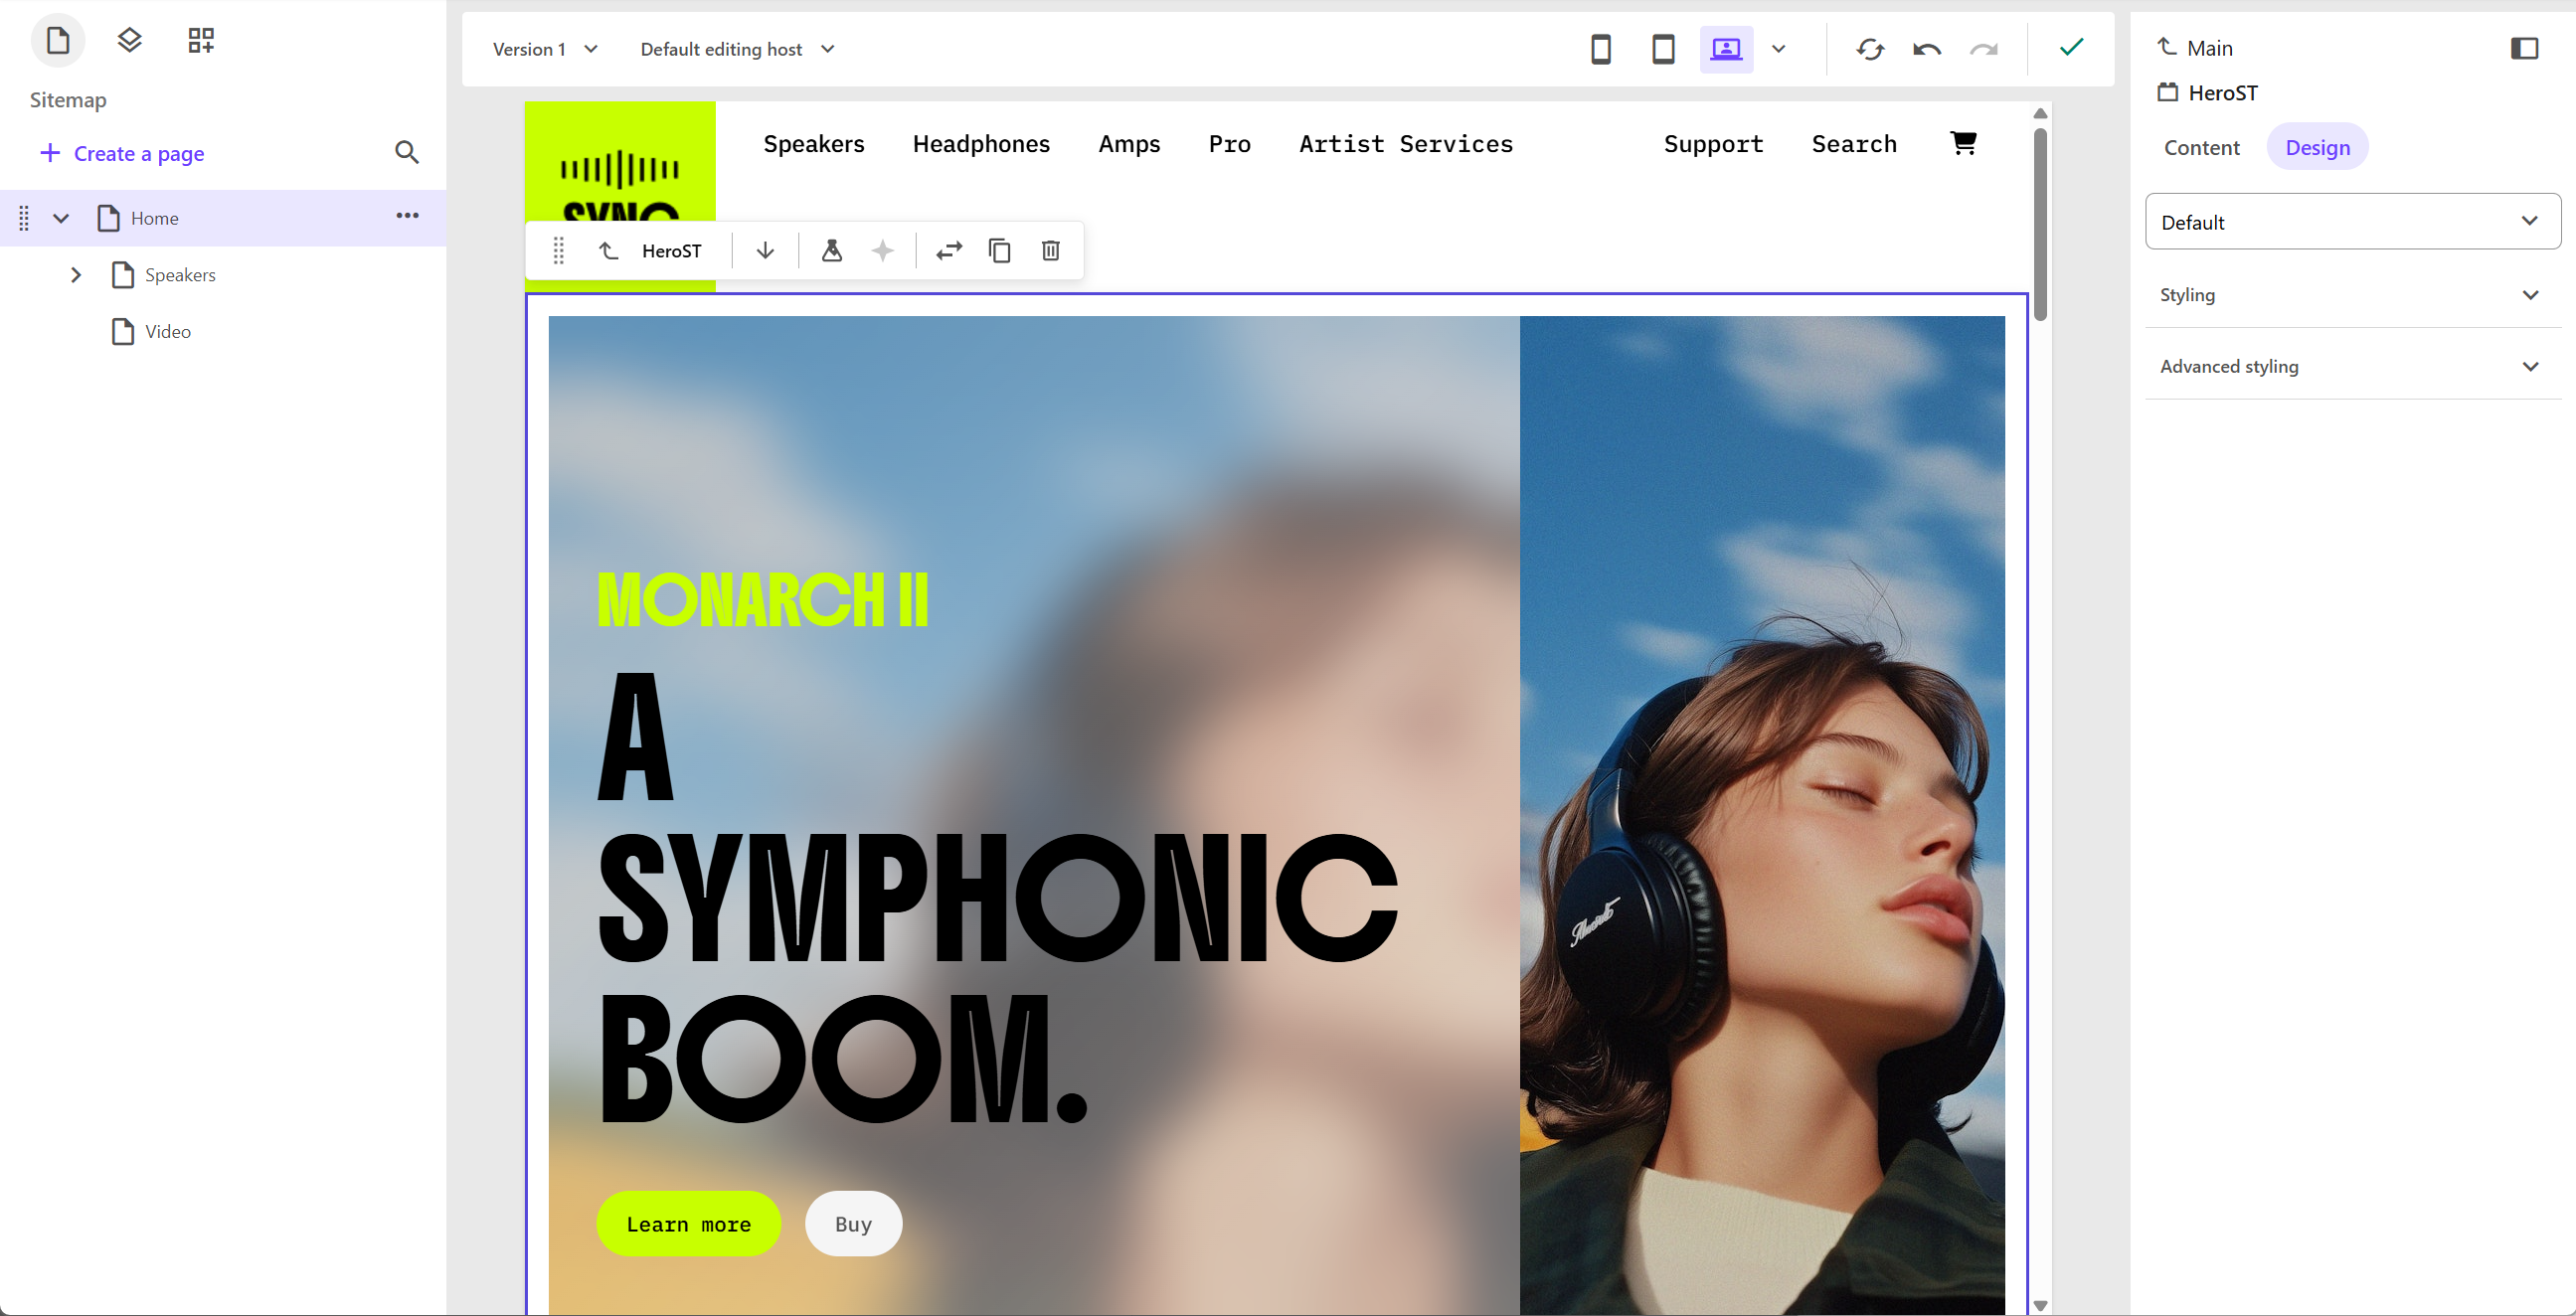Click the Buy button
Screen dimensions: 2576x1316
[853, 1223]
